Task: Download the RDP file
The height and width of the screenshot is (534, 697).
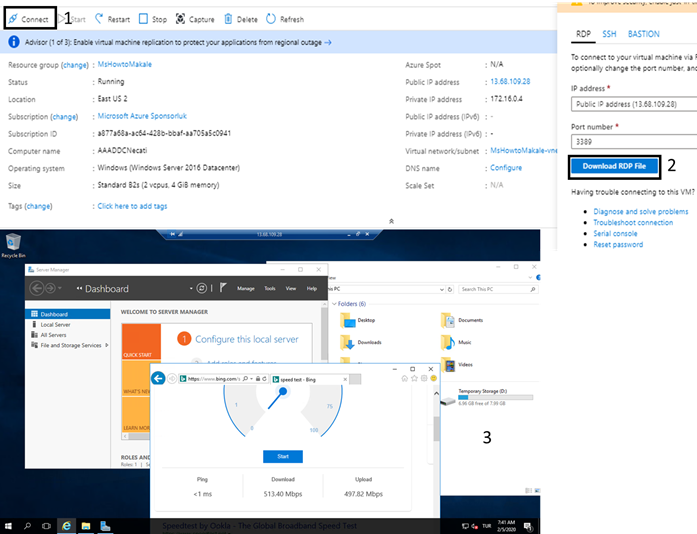Action: point(614,166)
